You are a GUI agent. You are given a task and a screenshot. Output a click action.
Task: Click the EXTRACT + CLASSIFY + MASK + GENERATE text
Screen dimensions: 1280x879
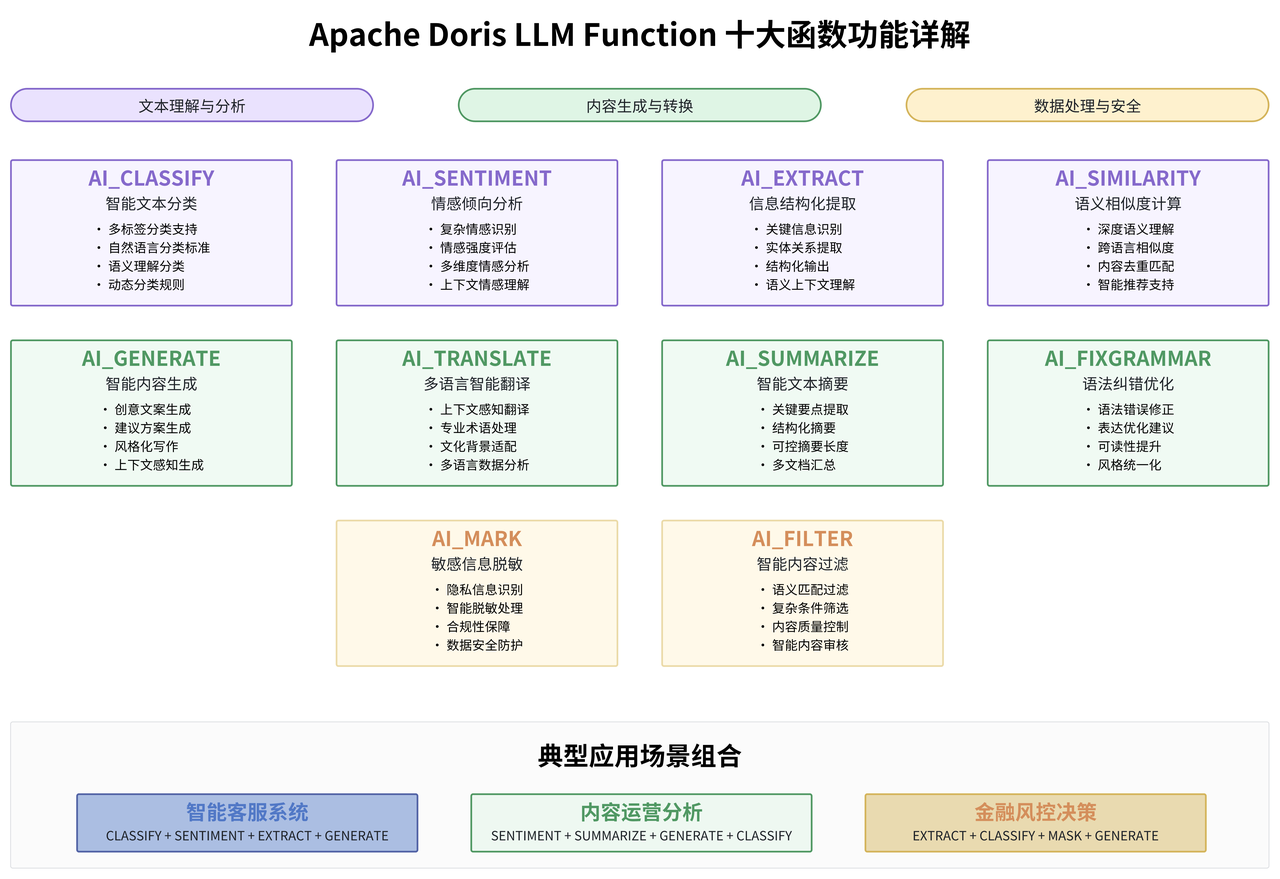[x=1034, y=836]
